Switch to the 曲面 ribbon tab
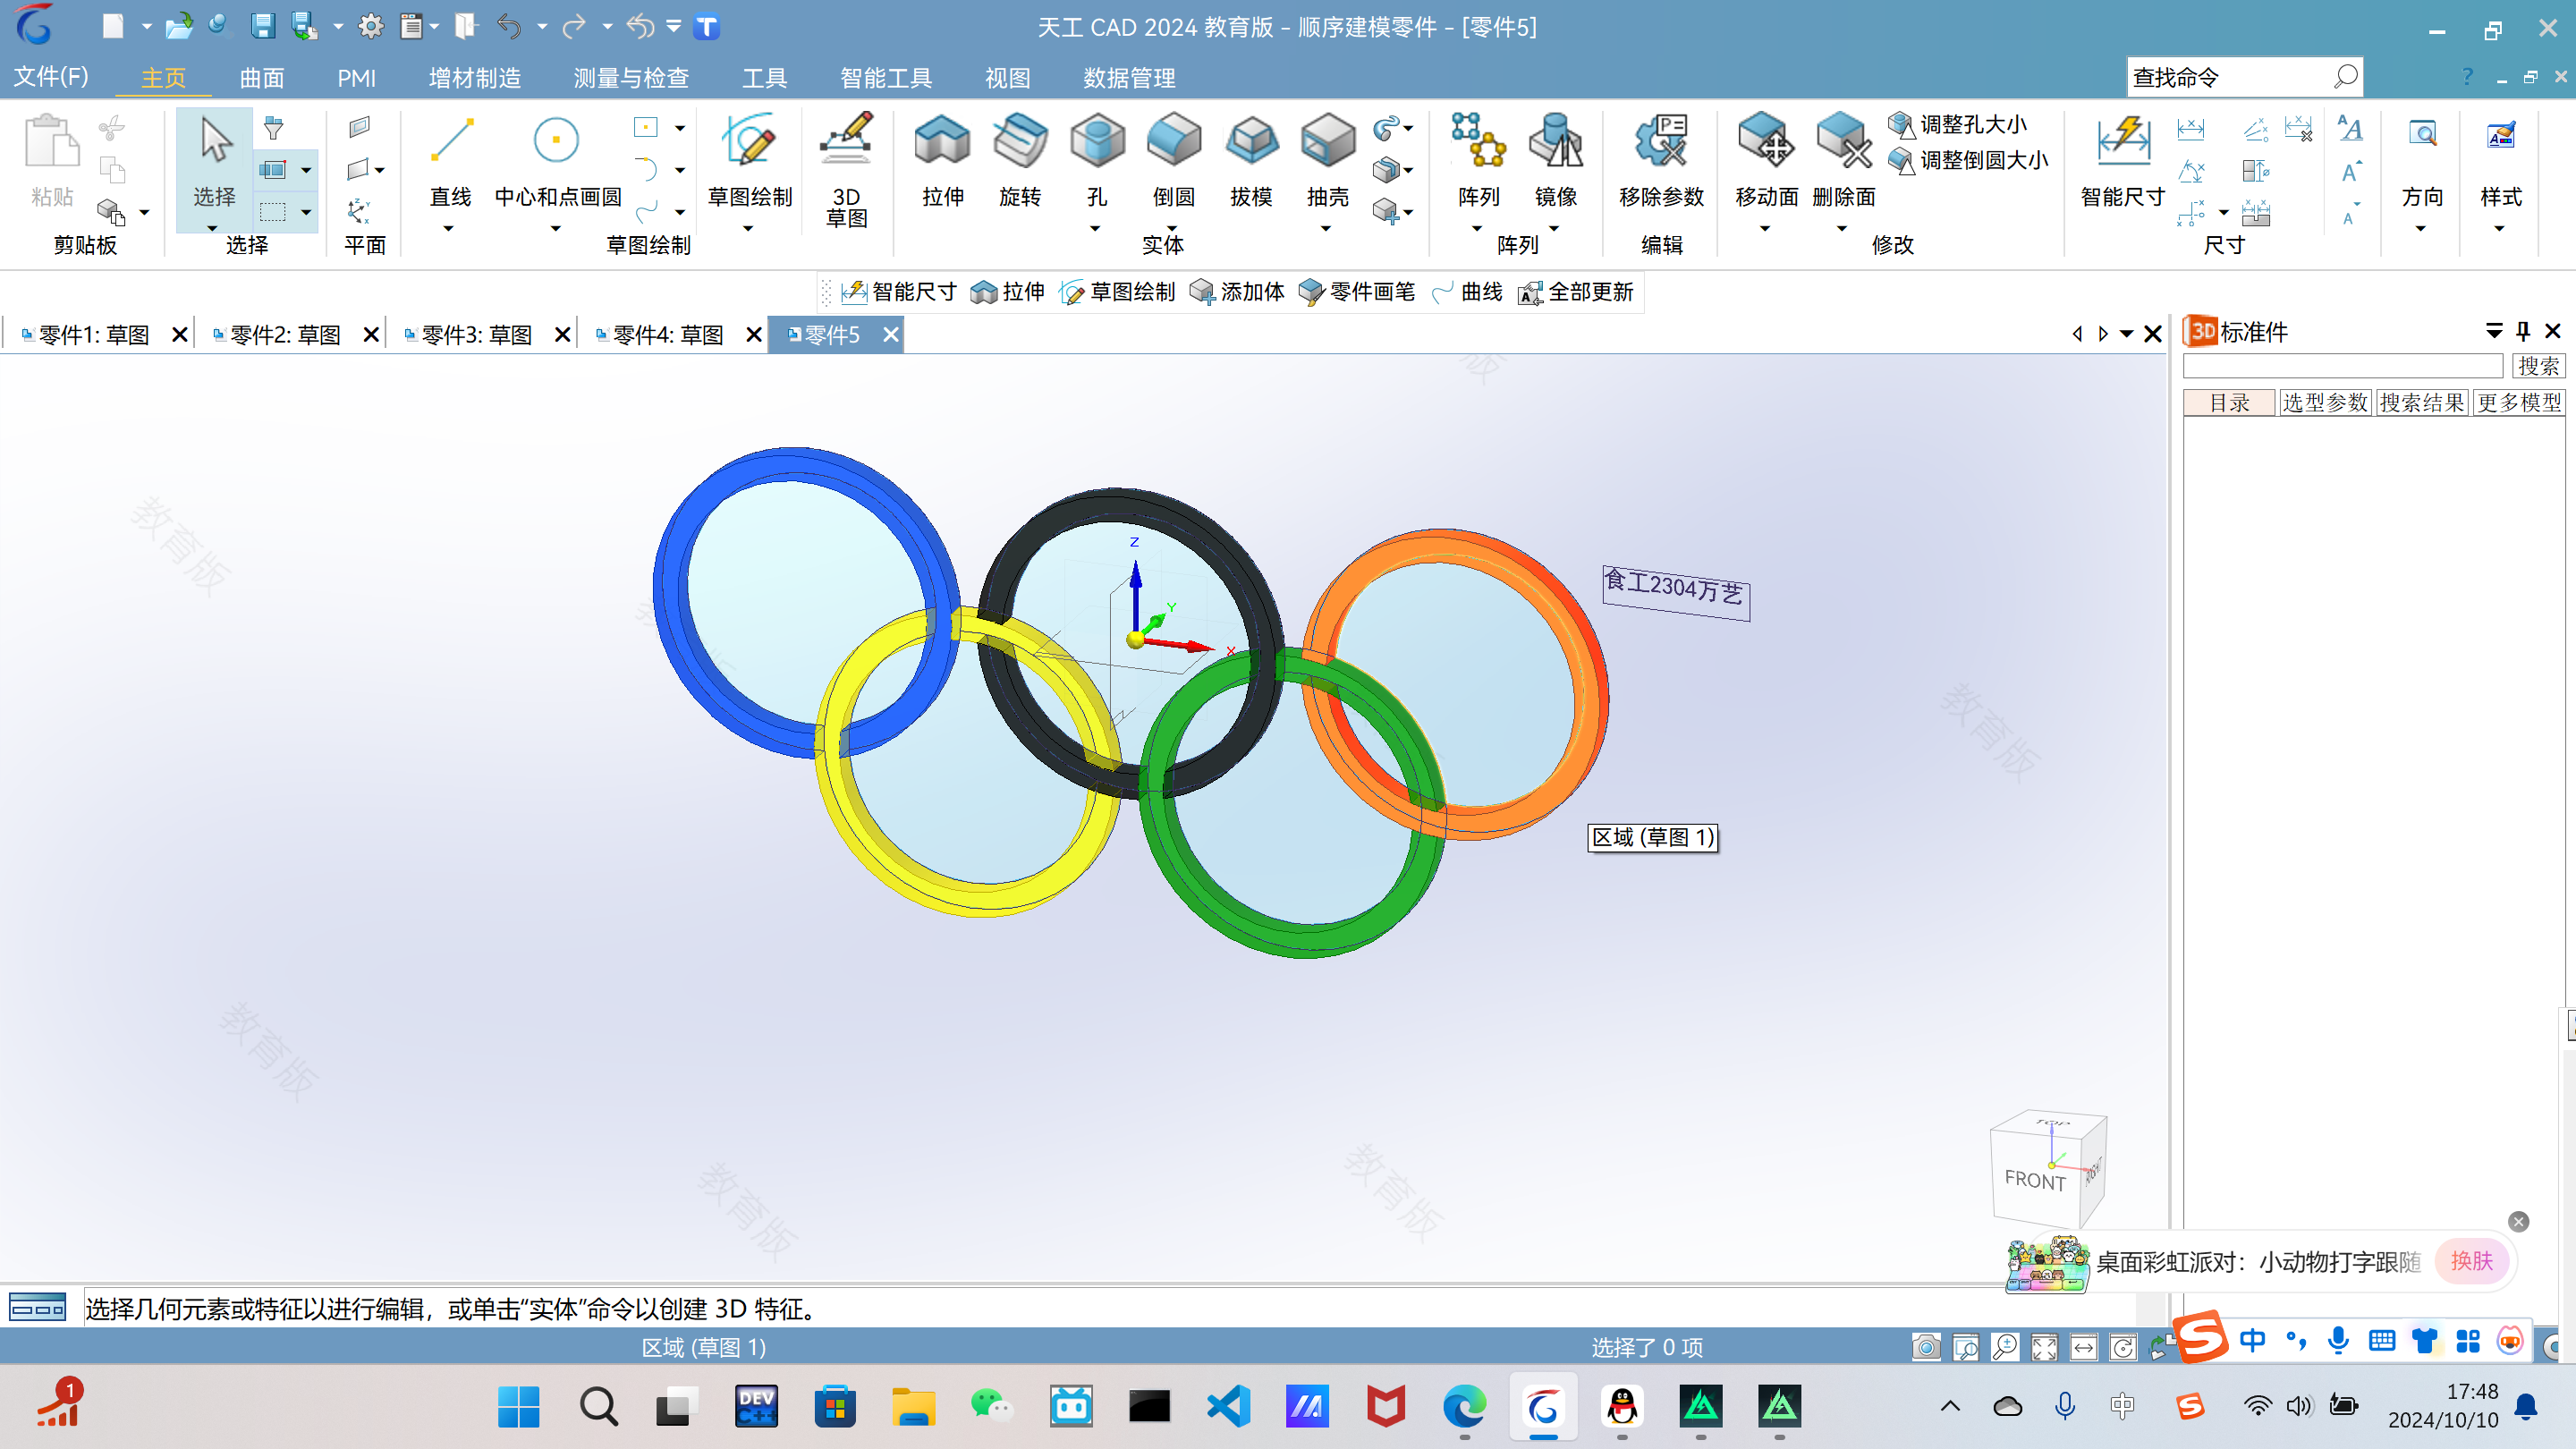This screenshot has height=1449, width=2576. (x=262, y=77)
